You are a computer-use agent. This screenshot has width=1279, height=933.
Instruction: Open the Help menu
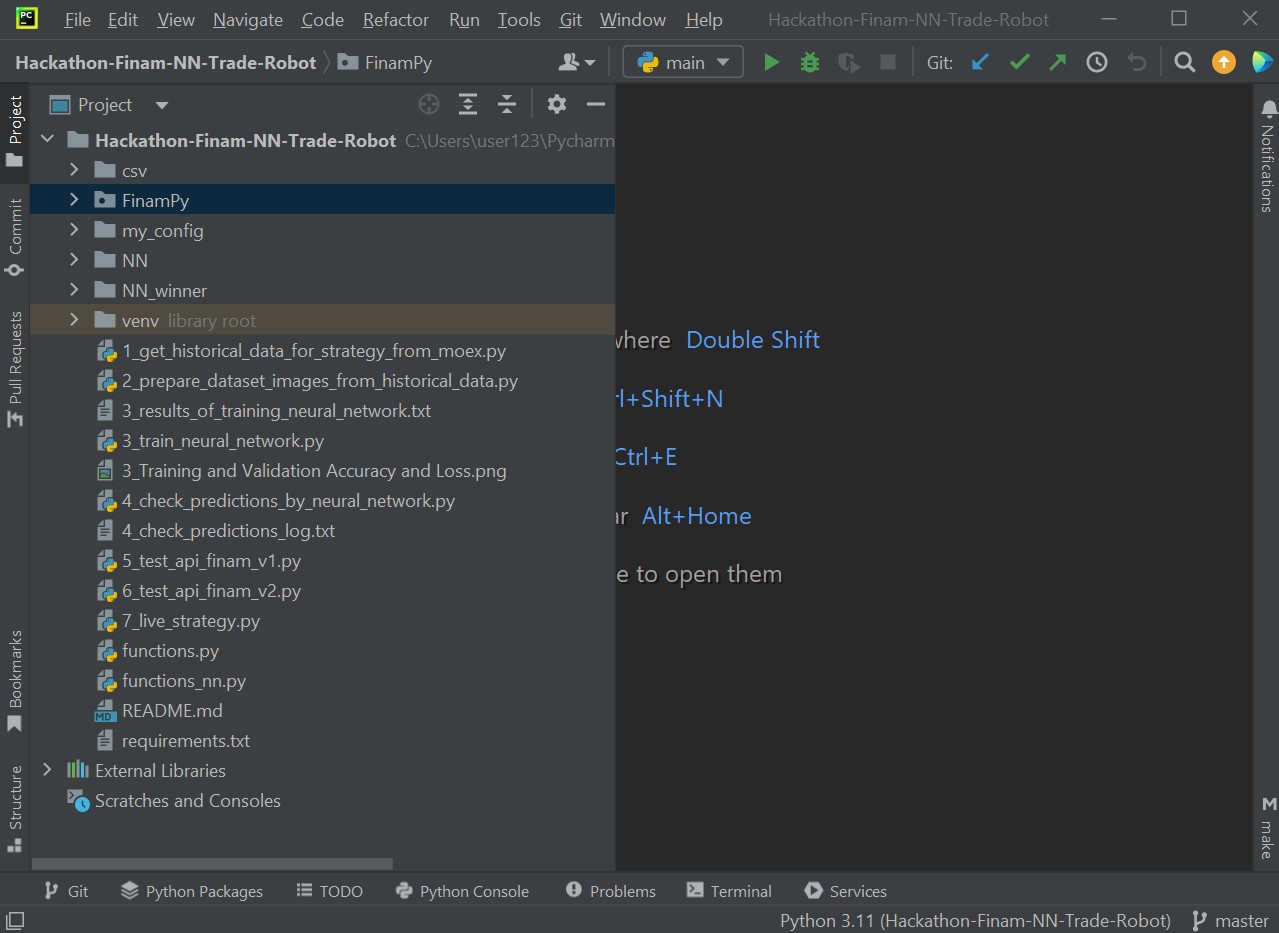[704, 20]
